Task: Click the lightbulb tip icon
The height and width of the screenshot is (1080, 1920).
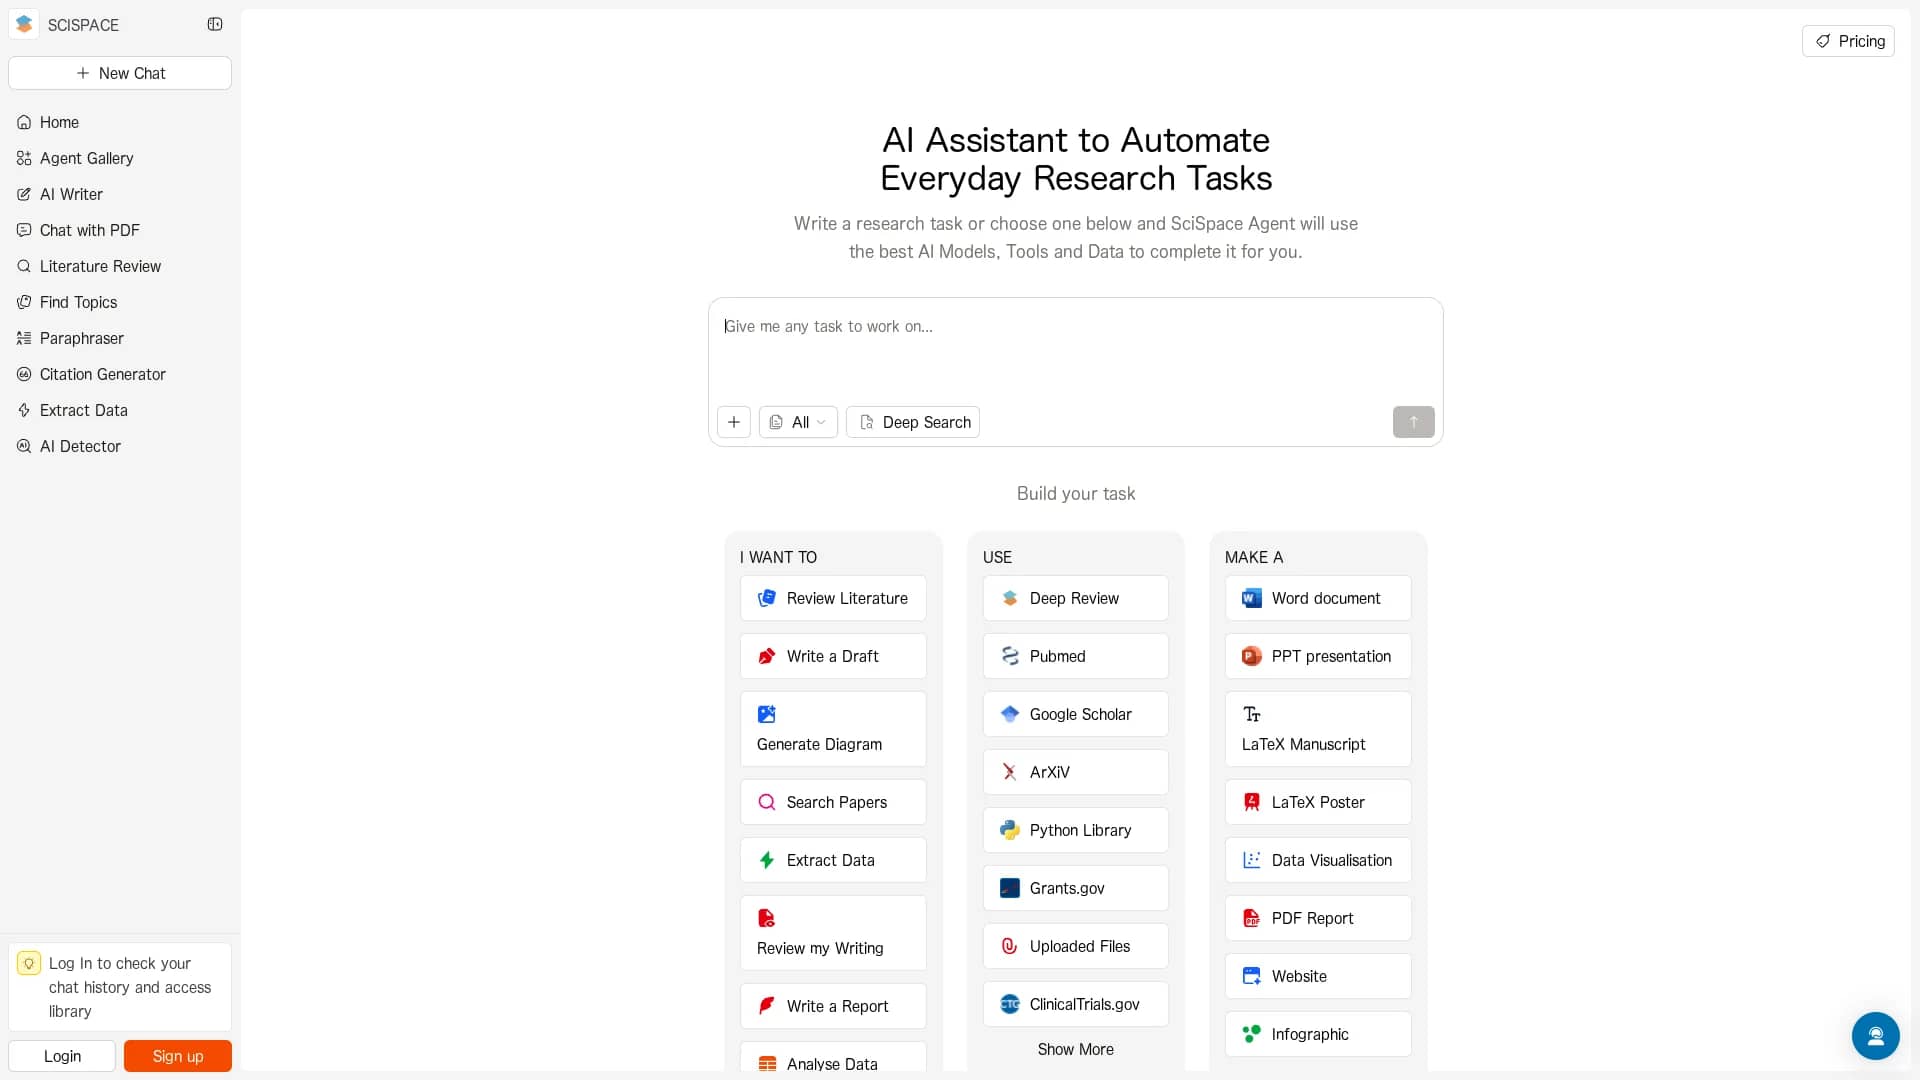Action: tap(29, 963)
